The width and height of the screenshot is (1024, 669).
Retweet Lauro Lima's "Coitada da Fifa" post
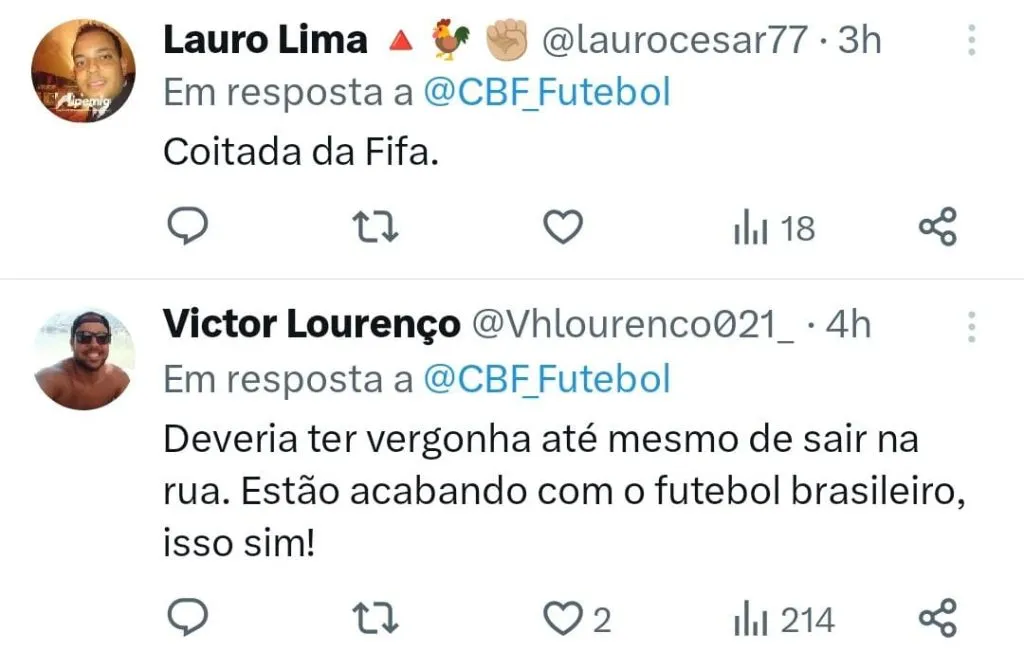[x=375, y=227]
